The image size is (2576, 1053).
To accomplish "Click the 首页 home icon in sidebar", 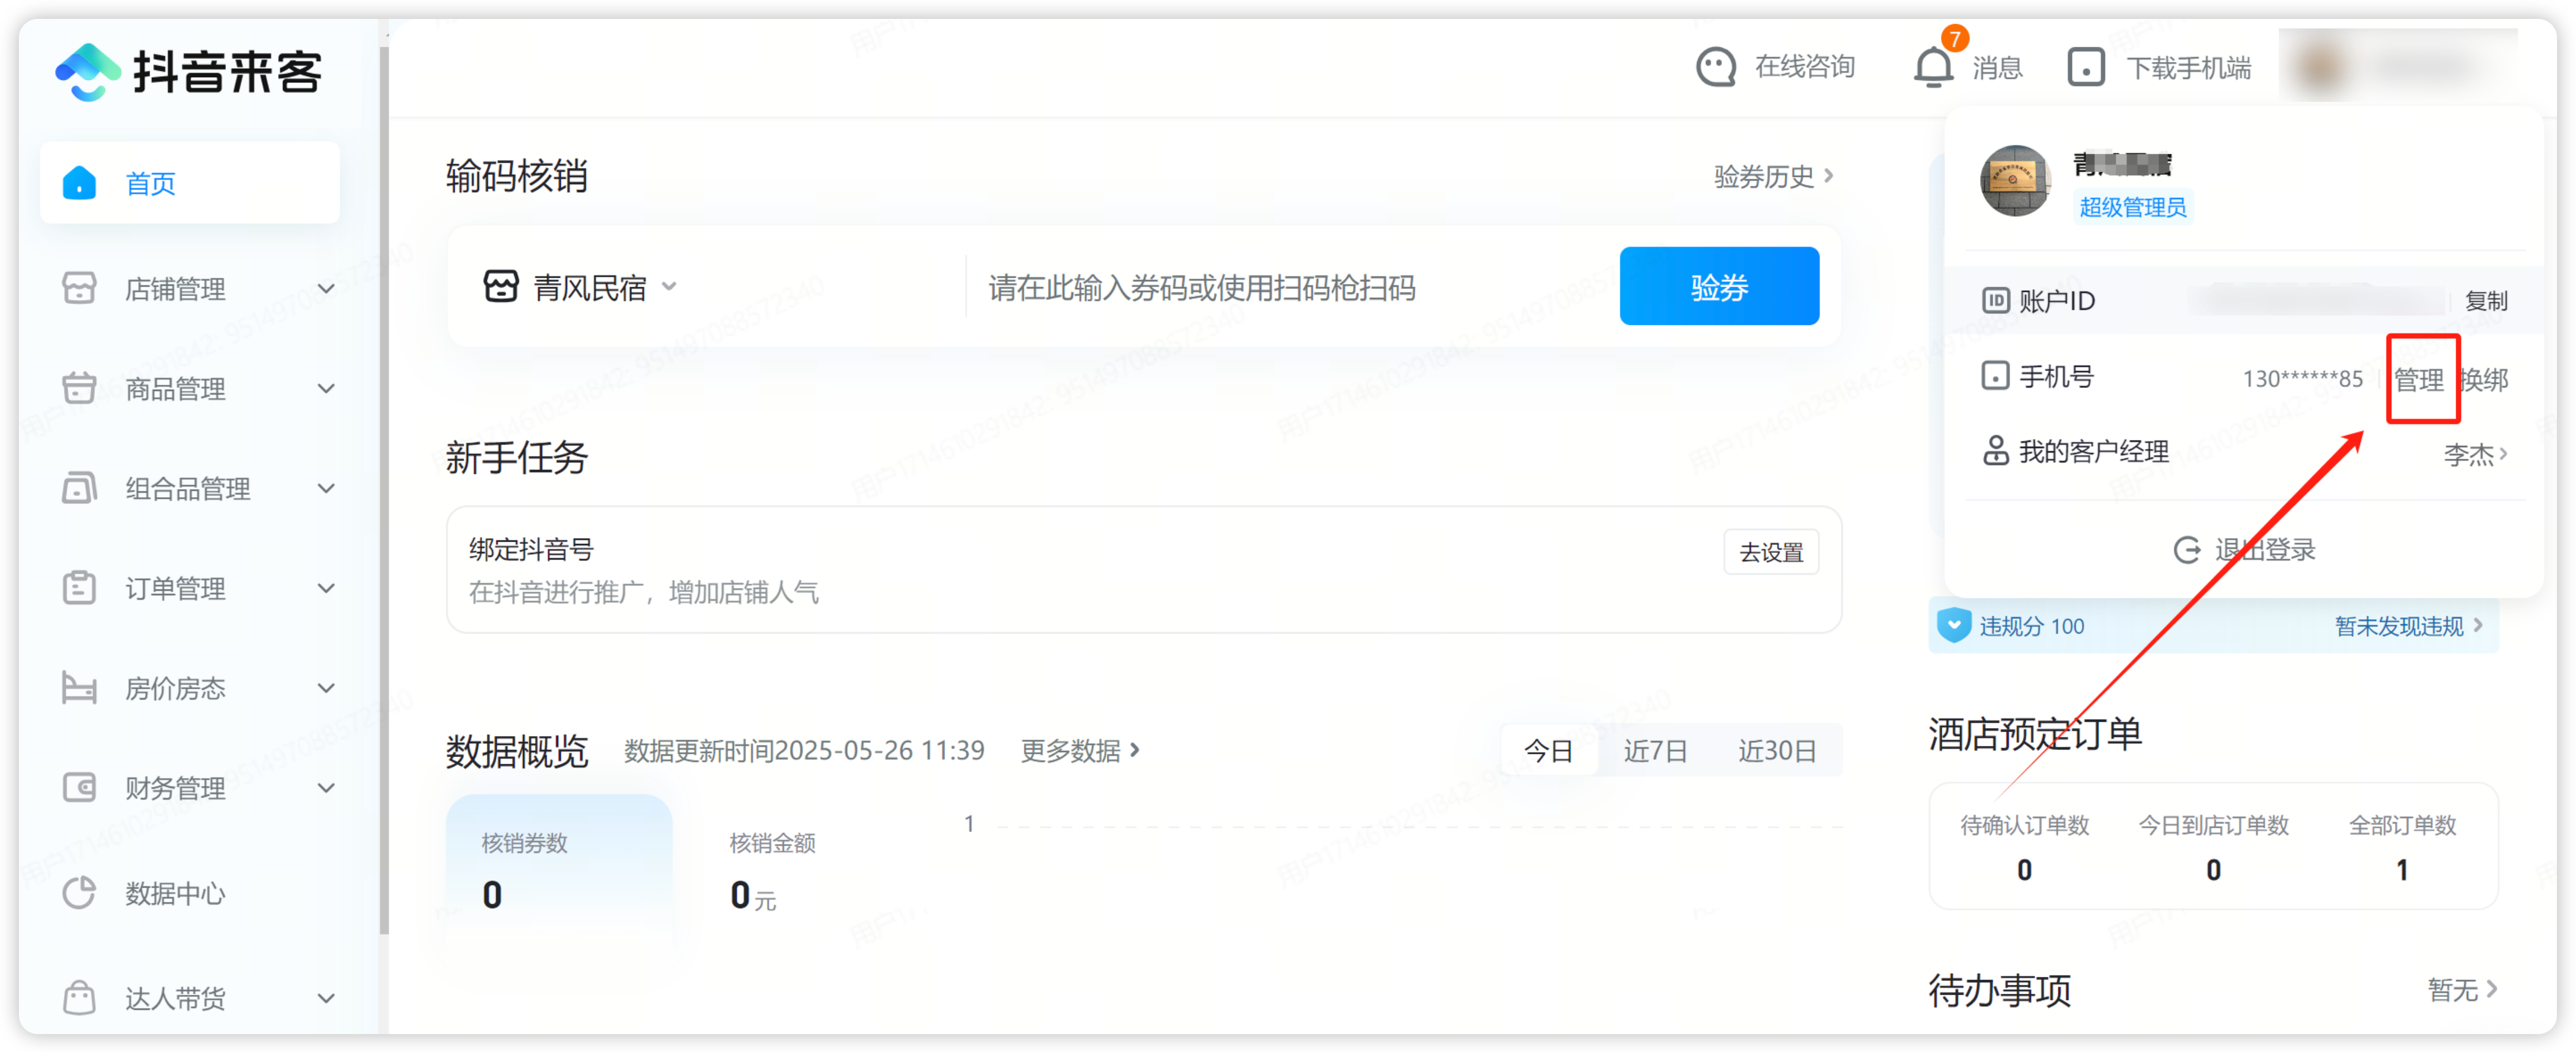I will click(80, 183).
